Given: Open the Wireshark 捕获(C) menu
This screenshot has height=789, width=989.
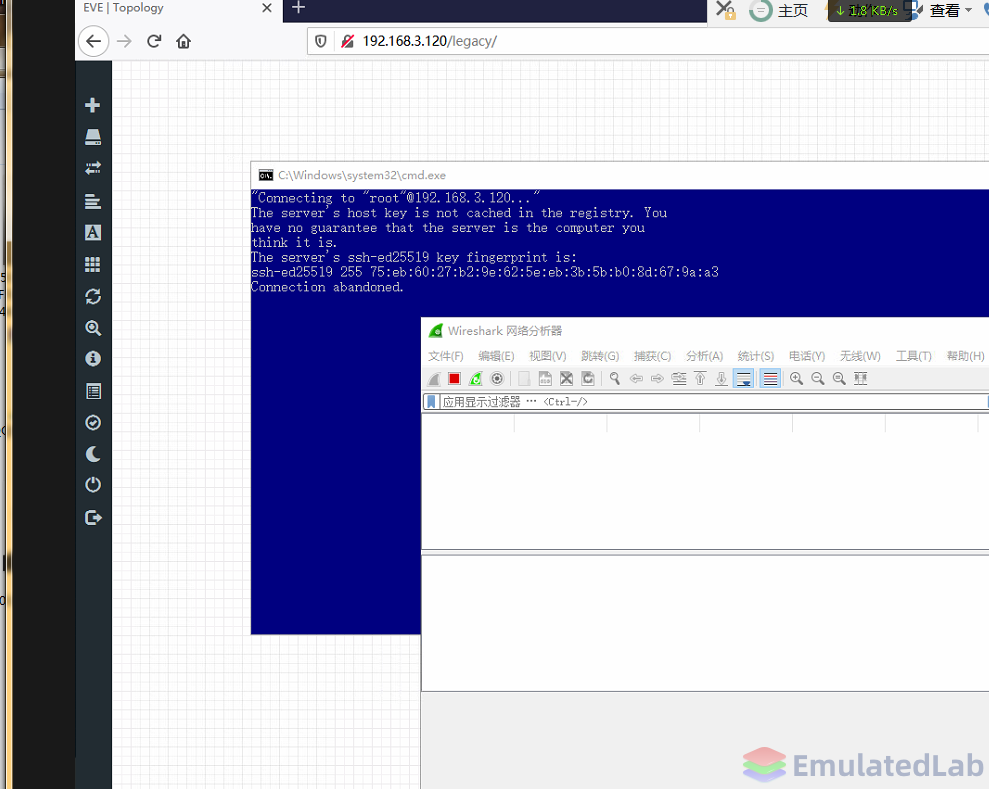Looking at the screenshot, I should 652,356.
